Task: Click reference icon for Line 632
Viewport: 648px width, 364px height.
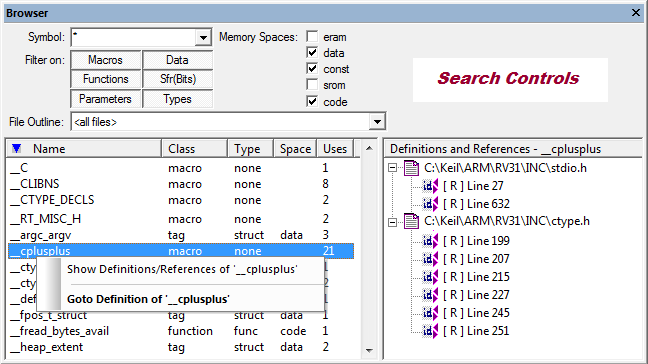Action: (430, 204)
